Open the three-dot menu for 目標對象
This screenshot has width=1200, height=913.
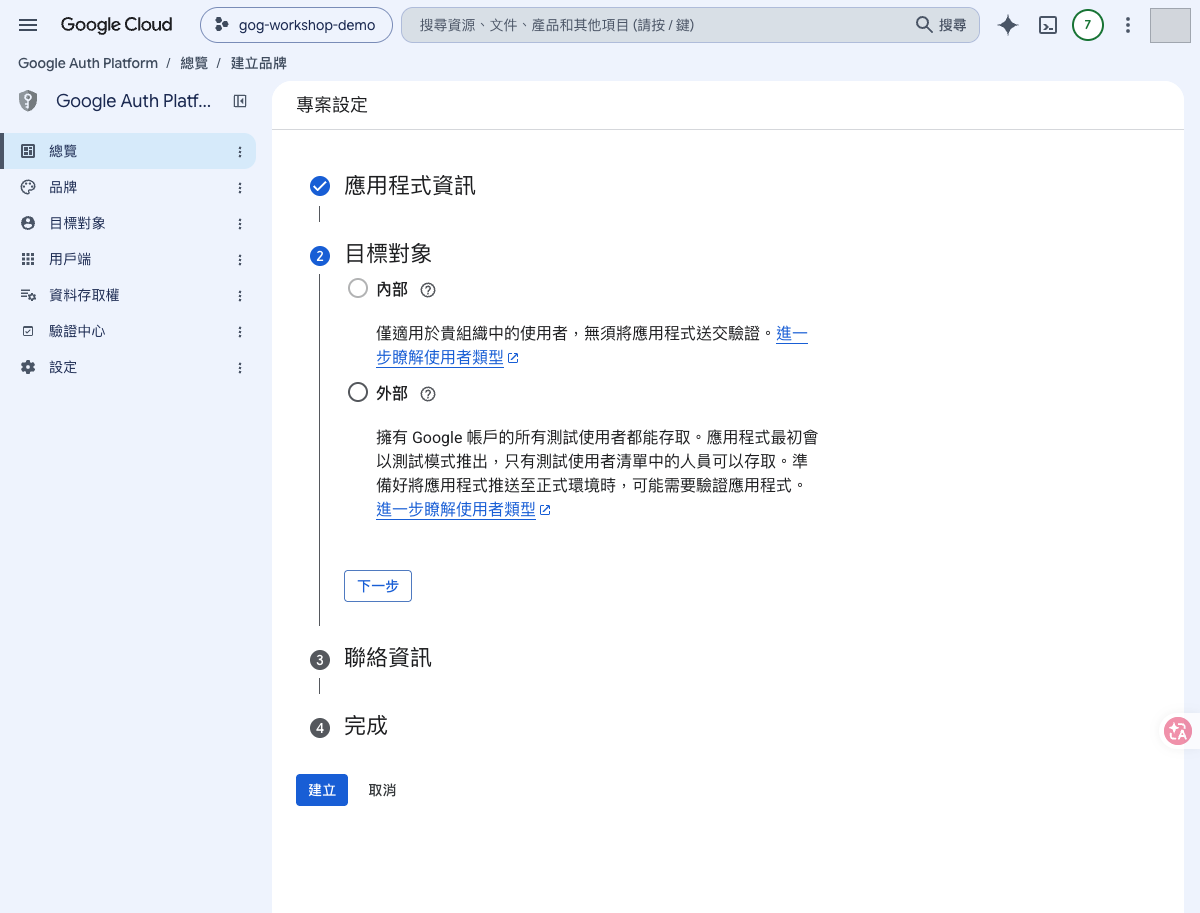pyautogui.click(x=240, y=224)
